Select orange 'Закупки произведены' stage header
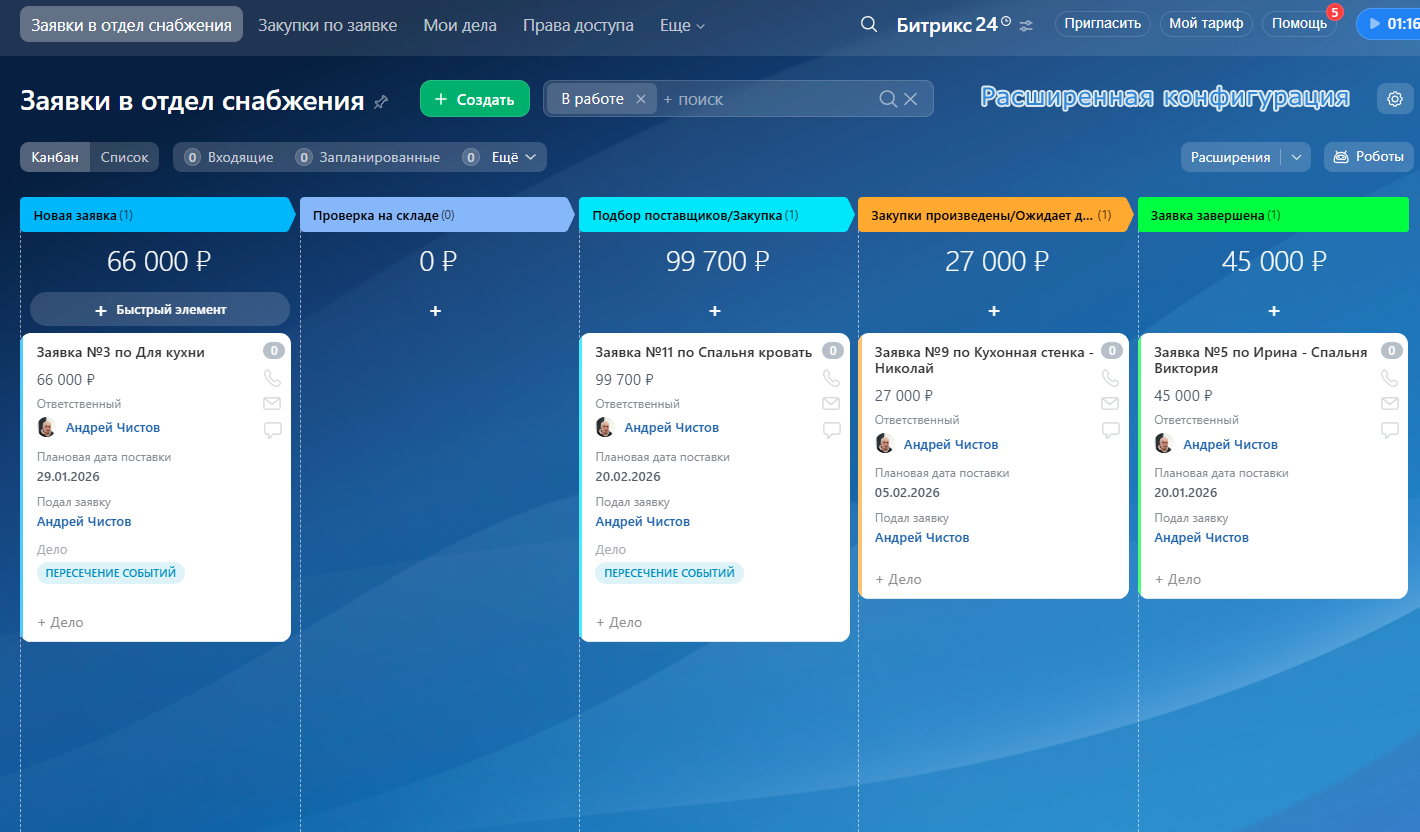 [994, 215]
